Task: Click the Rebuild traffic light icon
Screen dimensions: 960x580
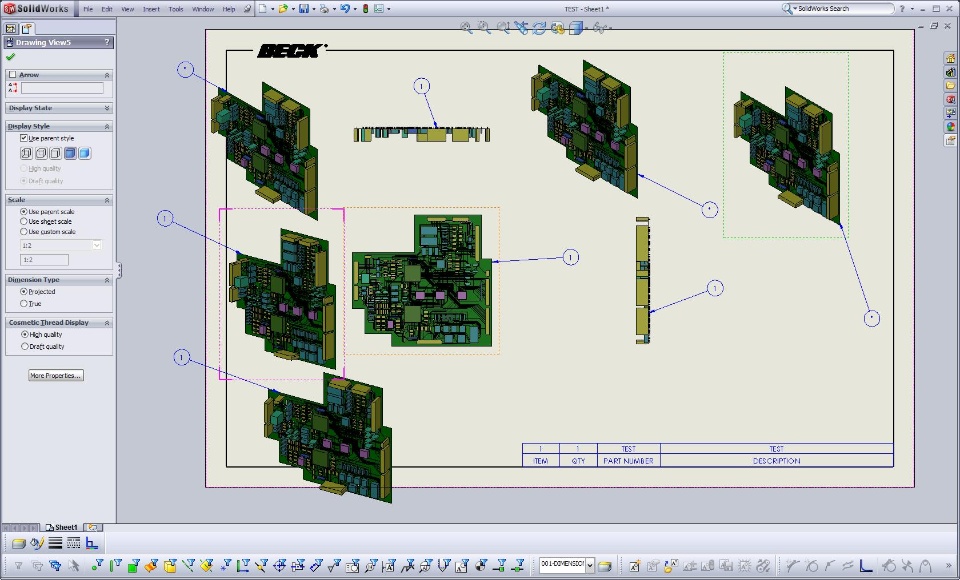Action: click(366, 9)
